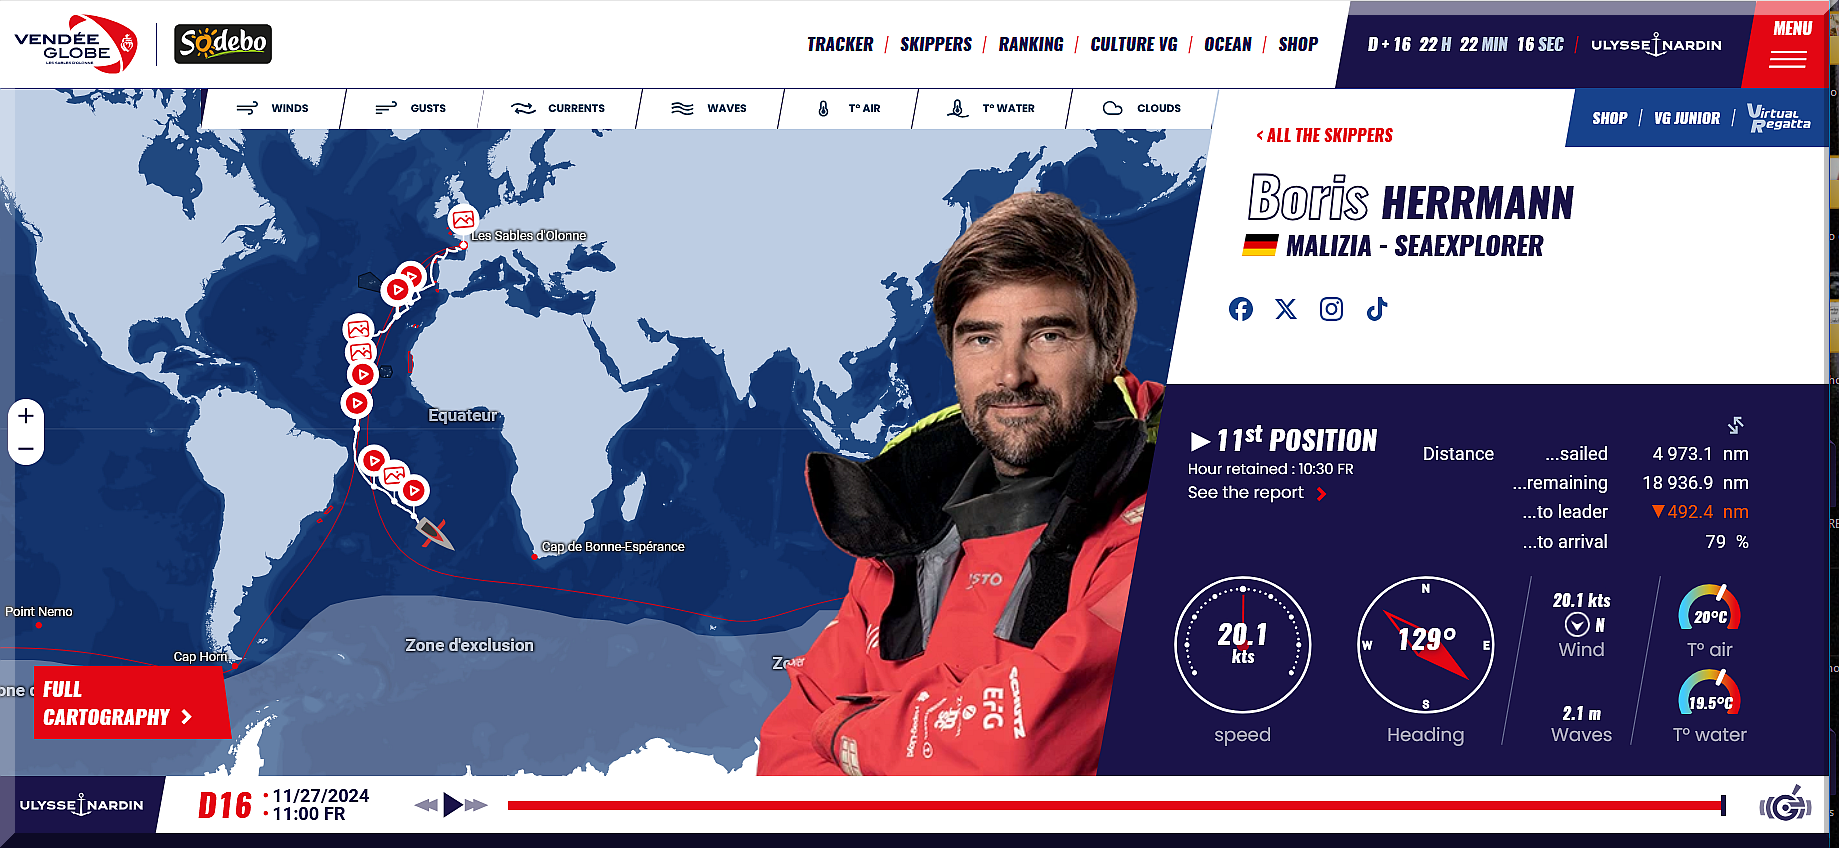Open the Instagram profile icon
The image size is (1839, 848).
(x=1331, y=309)
